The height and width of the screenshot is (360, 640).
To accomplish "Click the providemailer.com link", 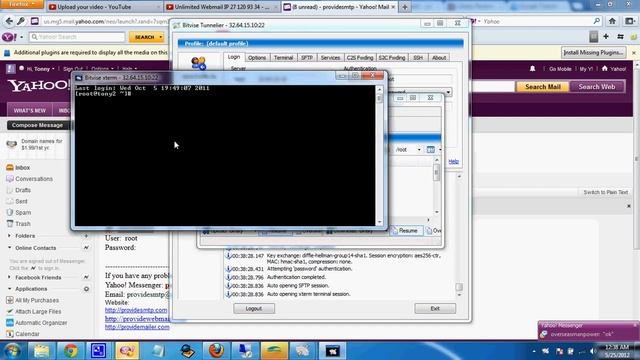I will (137, 327).
